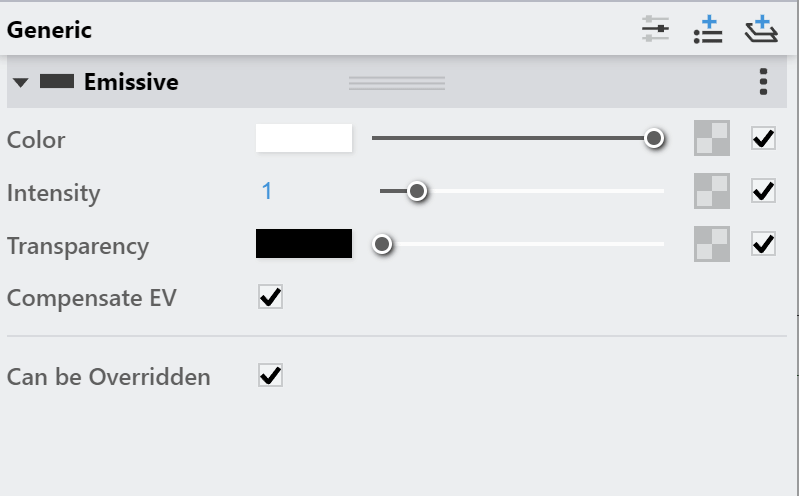
Task: Open the sliders settings icon in Generic header
Action: click(x=655, y=29)
